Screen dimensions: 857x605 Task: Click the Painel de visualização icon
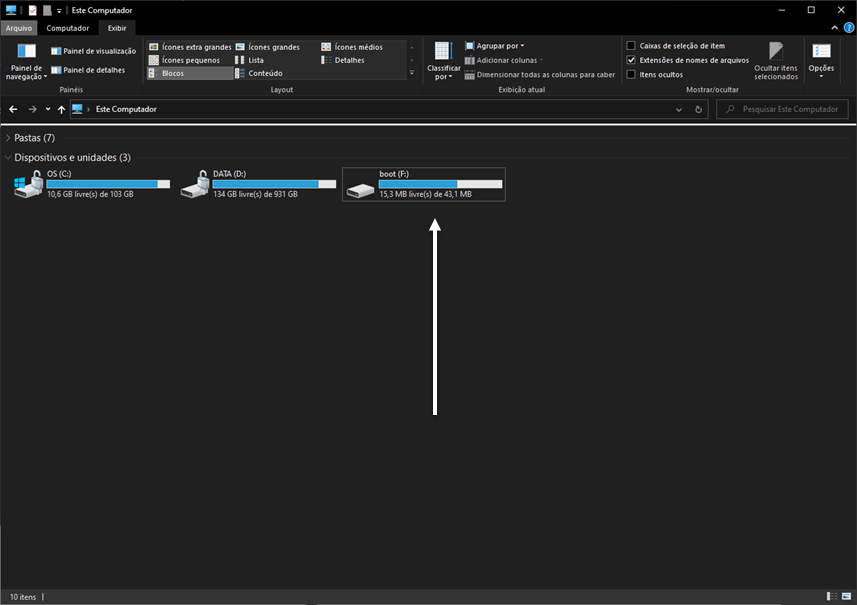click(56, 51)
